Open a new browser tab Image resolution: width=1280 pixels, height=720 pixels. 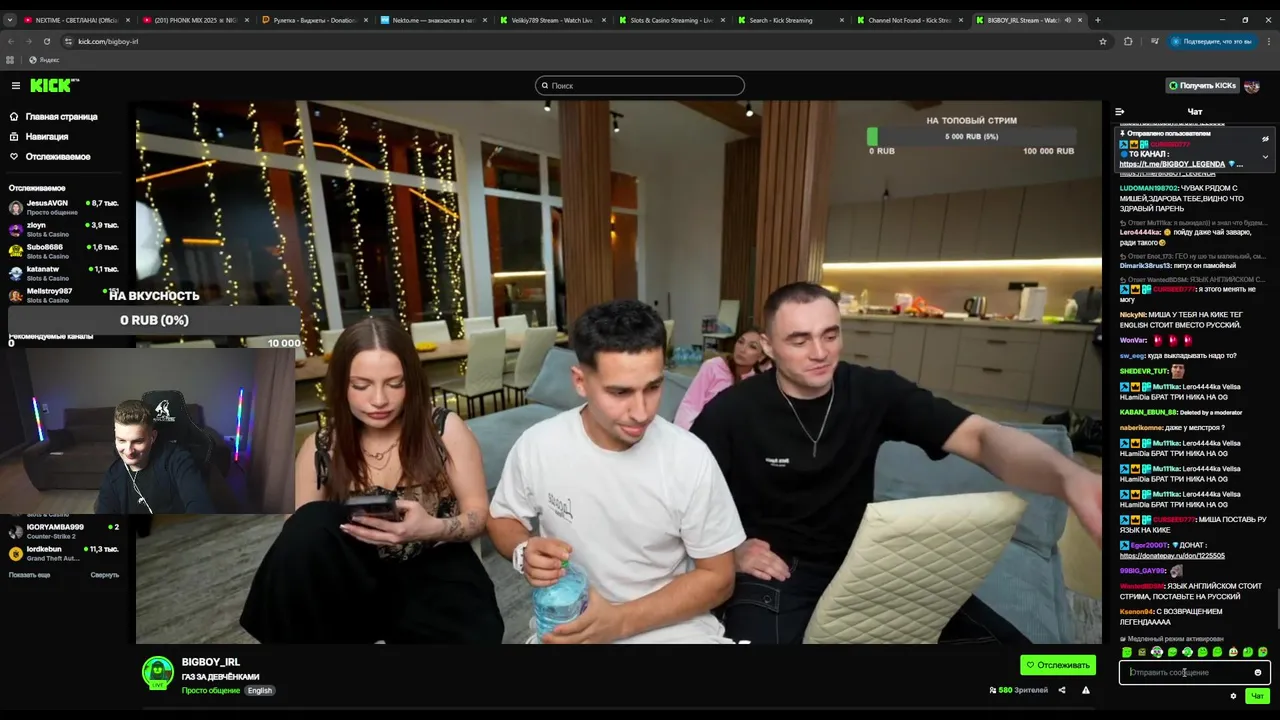click(1097, 20)
